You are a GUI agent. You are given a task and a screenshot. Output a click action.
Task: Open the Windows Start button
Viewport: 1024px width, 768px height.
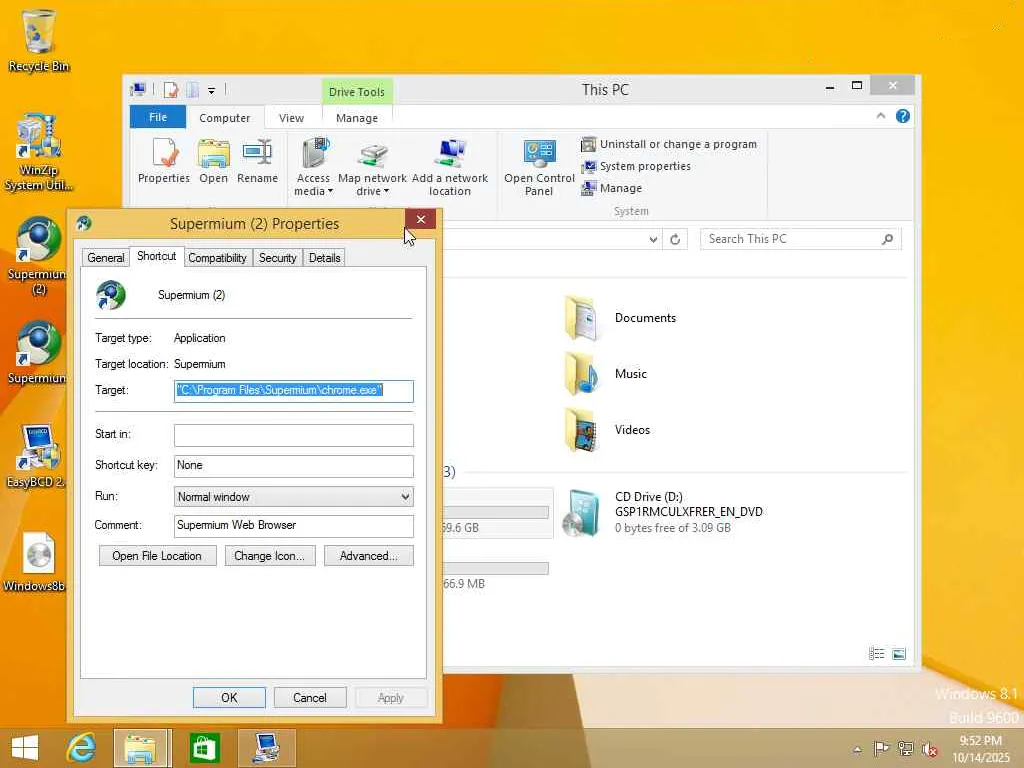[x=25, y=748]
